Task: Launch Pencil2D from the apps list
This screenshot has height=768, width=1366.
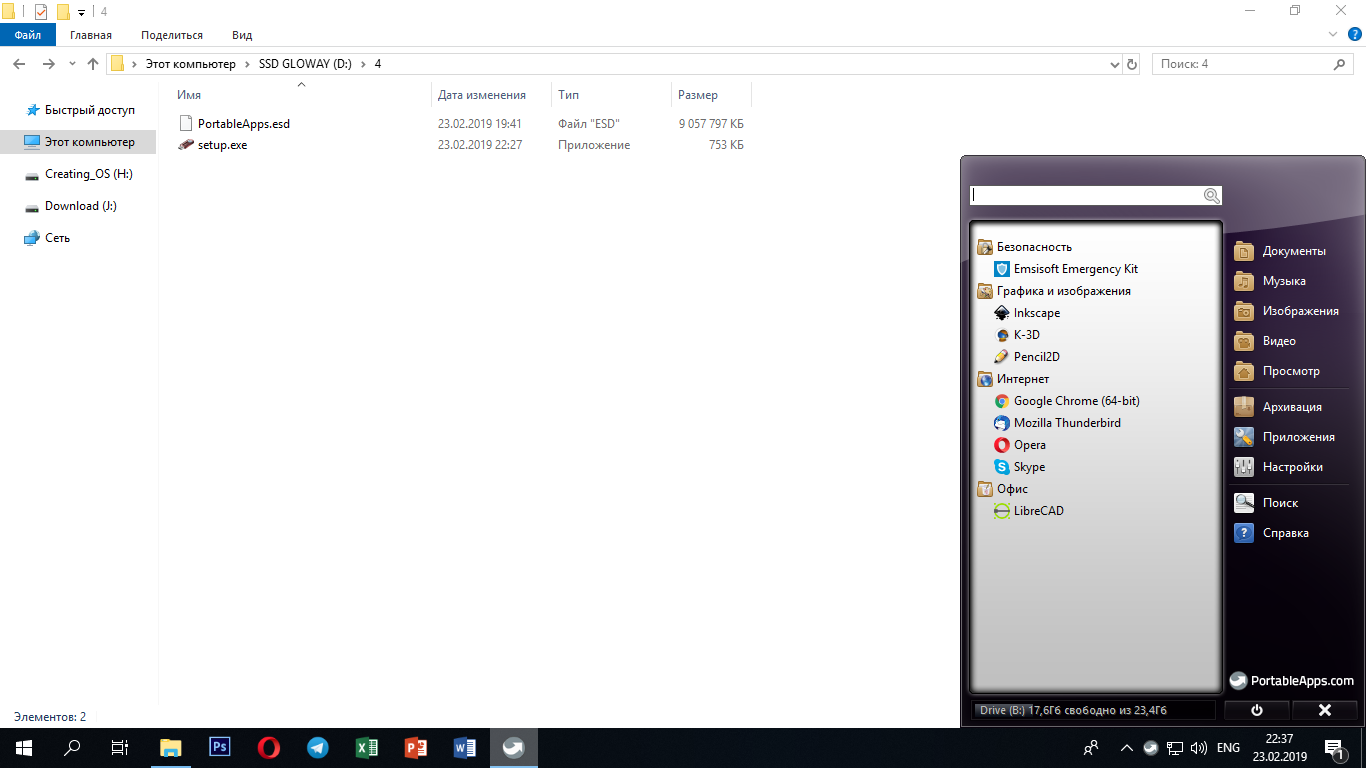Action: click(1027, 357)
